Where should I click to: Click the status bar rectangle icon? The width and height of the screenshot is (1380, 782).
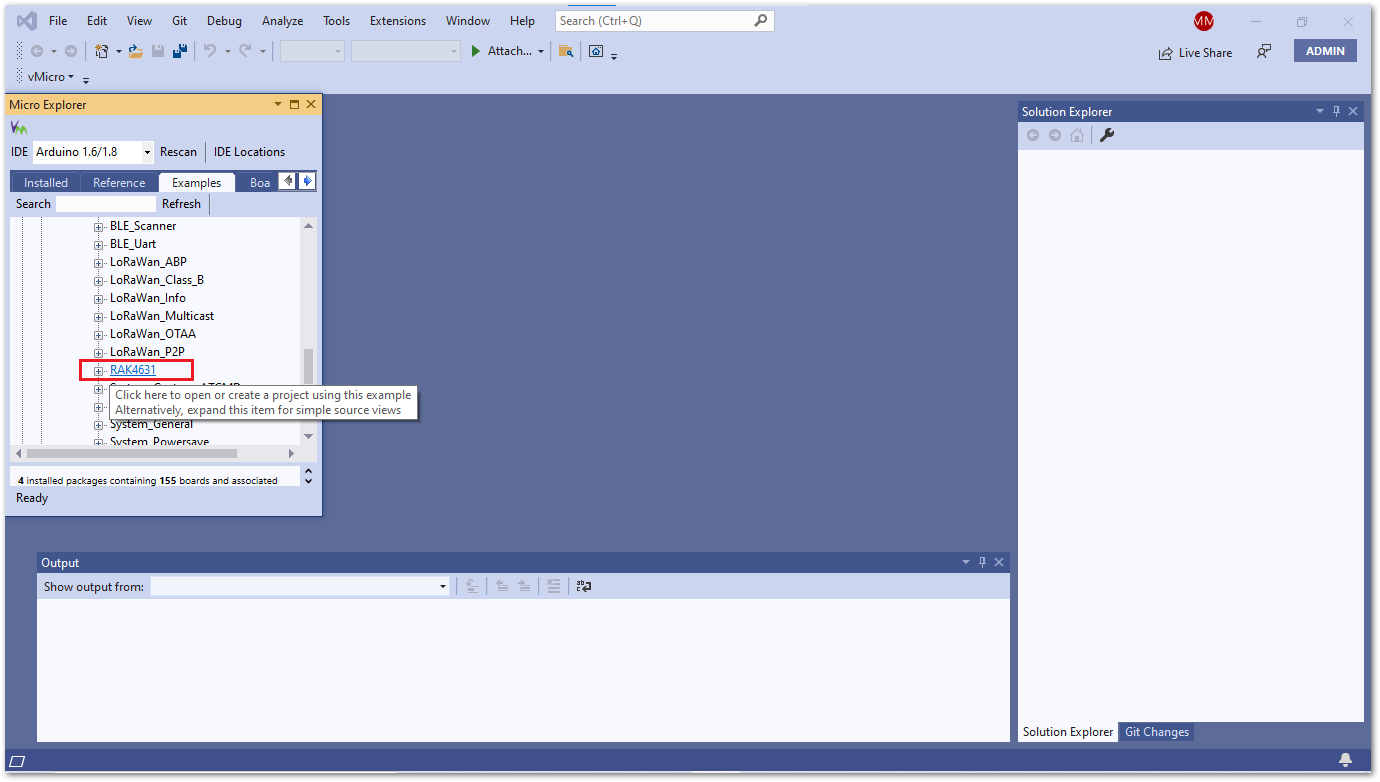(17, 761)
